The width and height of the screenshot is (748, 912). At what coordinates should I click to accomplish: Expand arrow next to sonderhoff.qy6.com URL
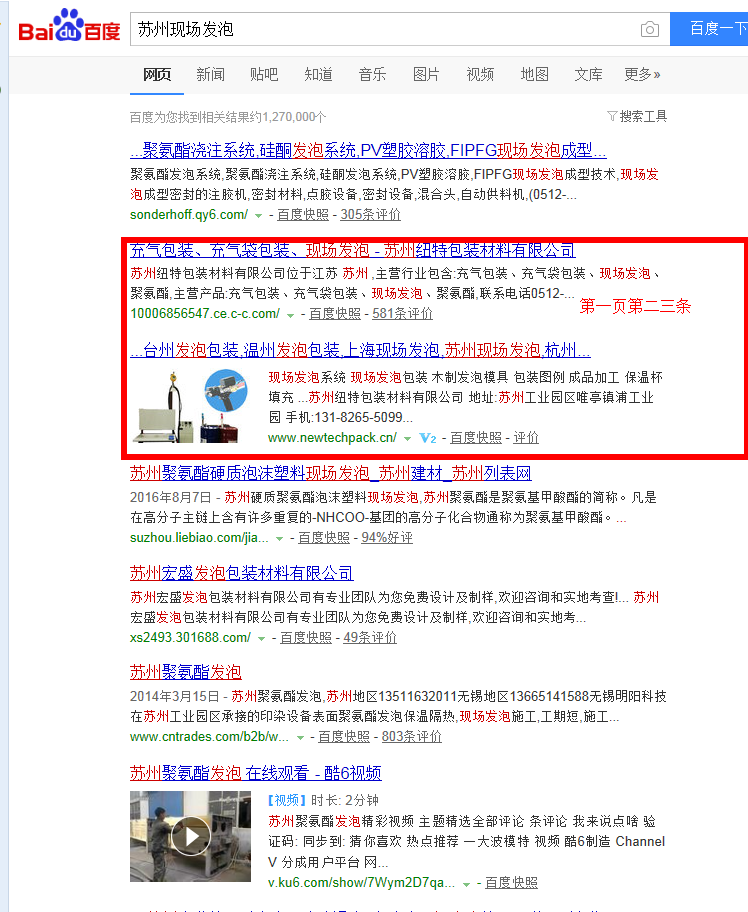pos(258,215)
